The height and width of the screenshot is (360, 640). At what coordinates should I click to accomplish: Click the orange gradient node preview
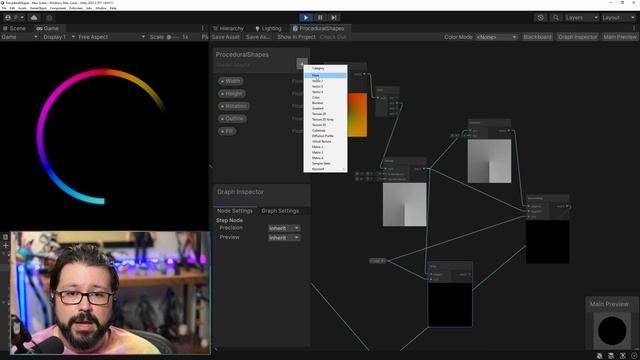[357, 115]
